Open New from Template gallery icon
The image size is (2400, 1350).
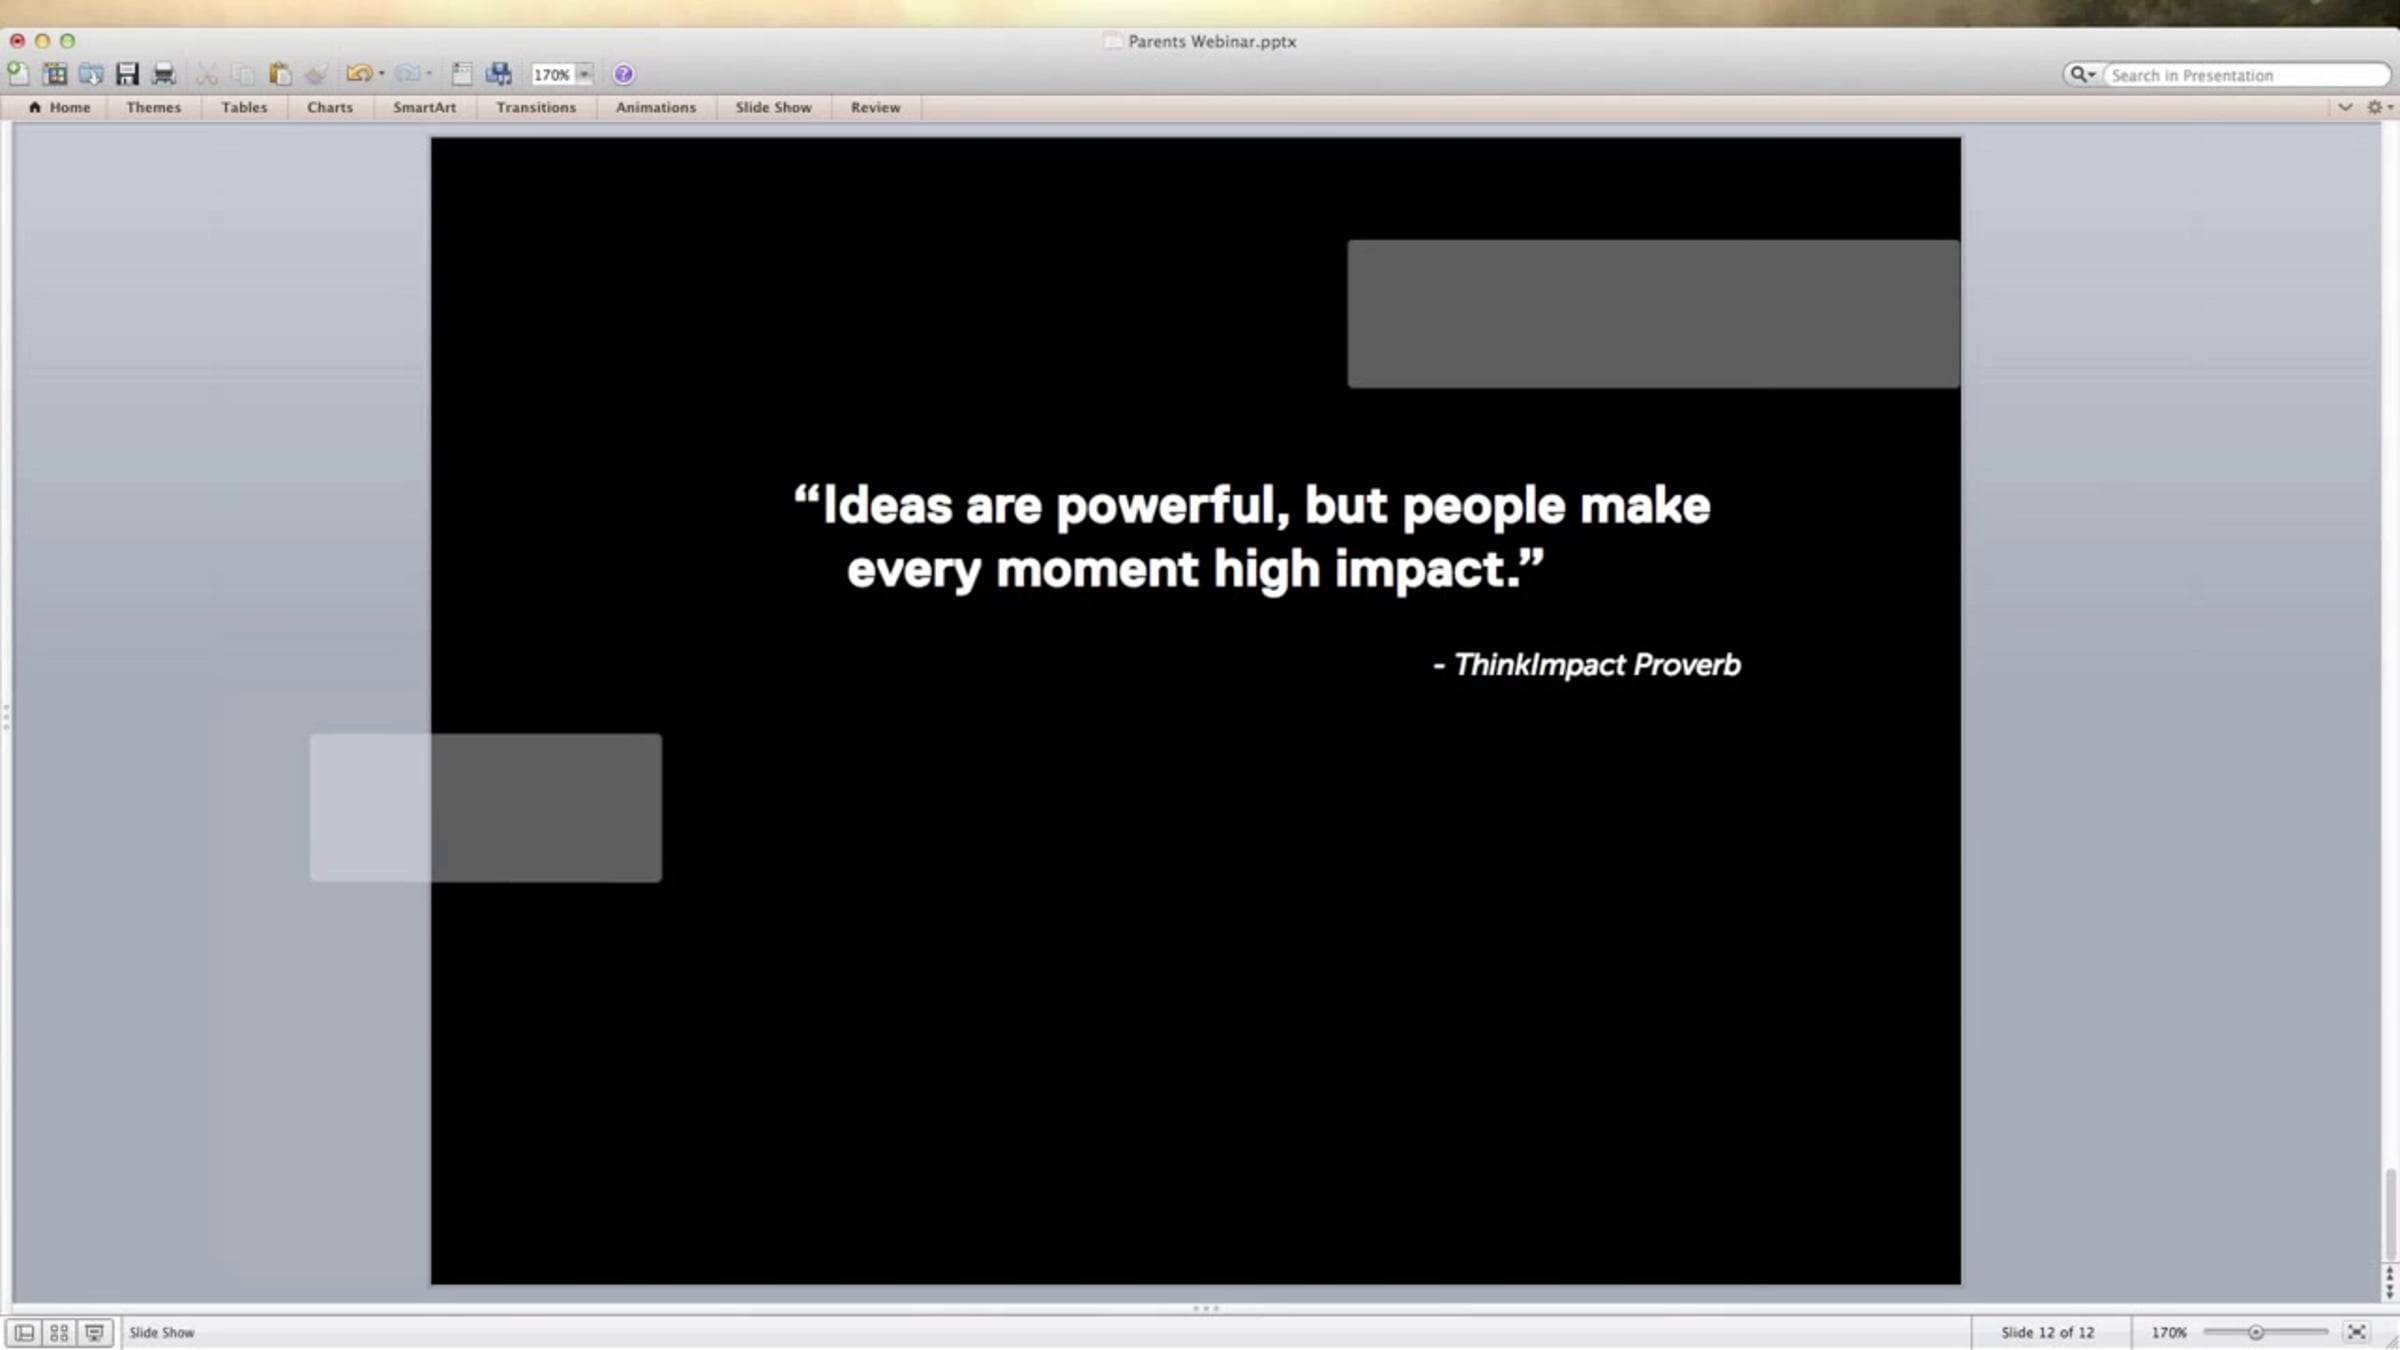click(x=55, y=74)
